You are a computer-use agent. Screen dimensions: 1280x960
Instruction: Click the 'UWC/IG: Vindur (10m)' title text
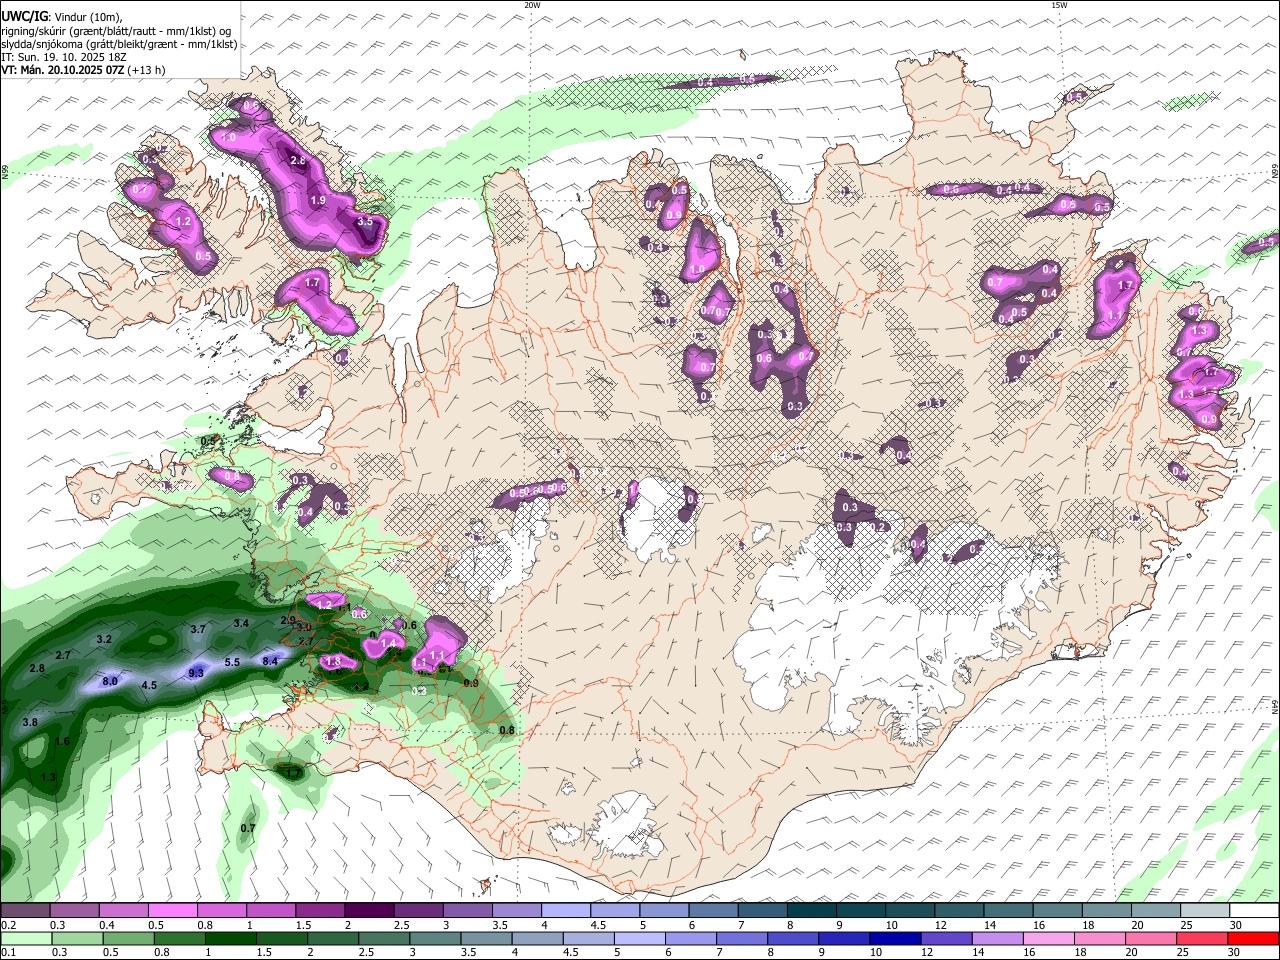pyautogui.click(x=62, y=17)
